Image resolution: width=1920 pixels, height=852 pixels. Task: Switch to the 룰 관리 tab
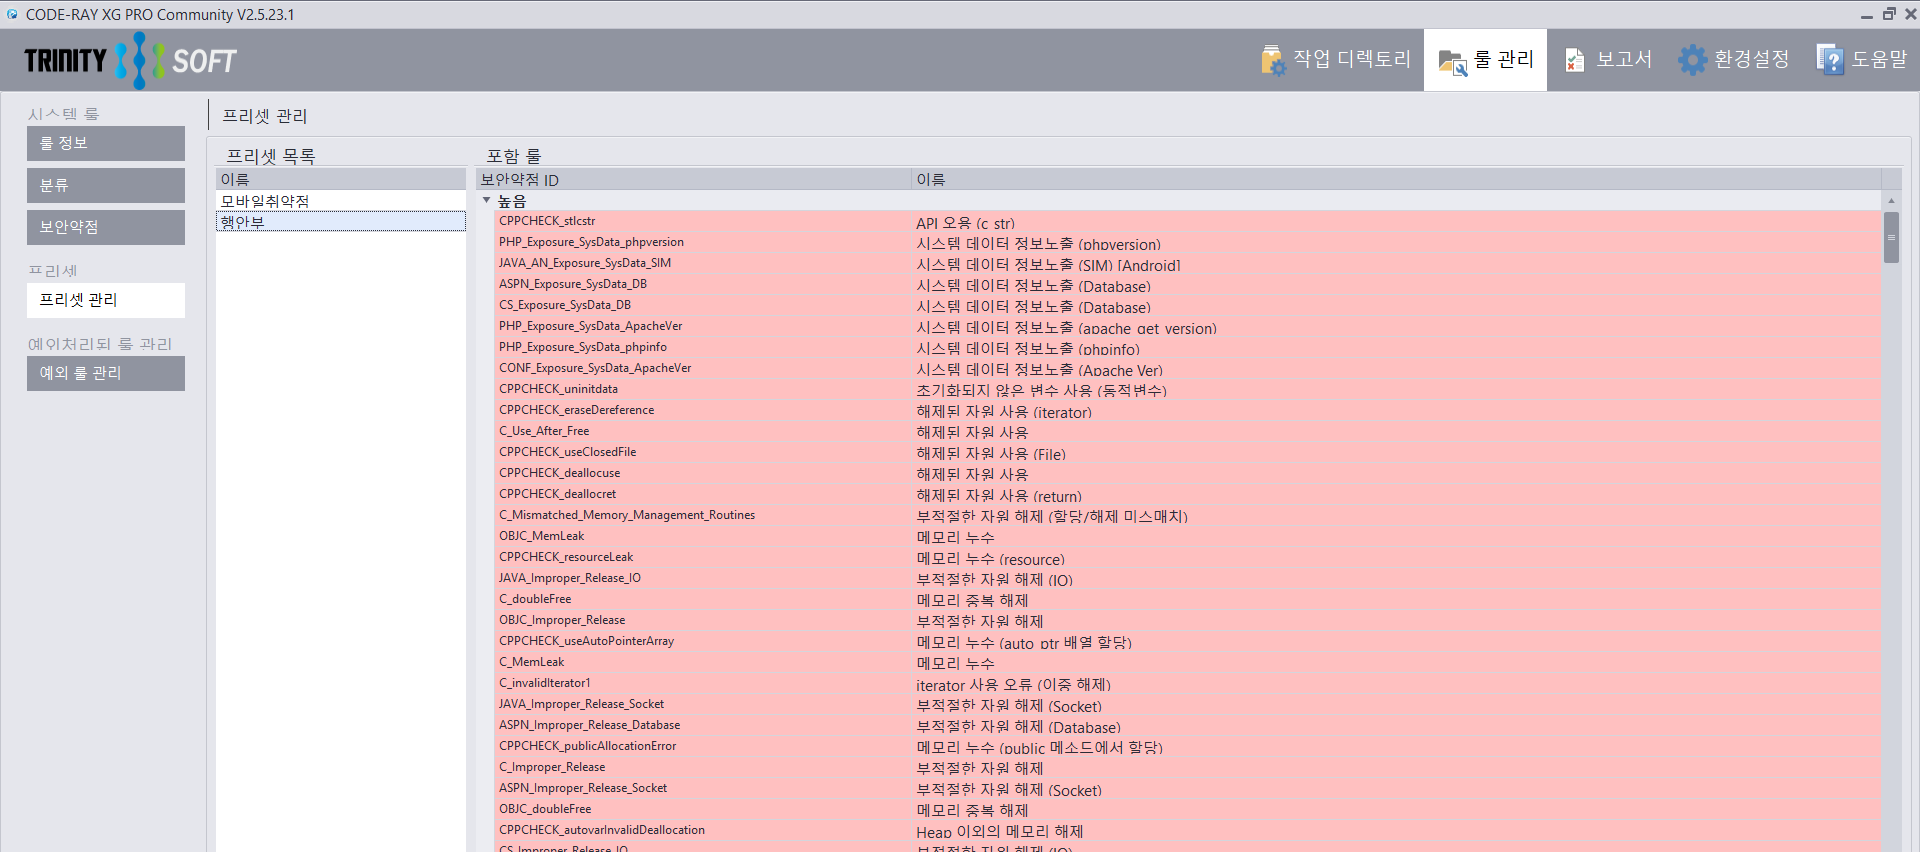coord(1485,60)
